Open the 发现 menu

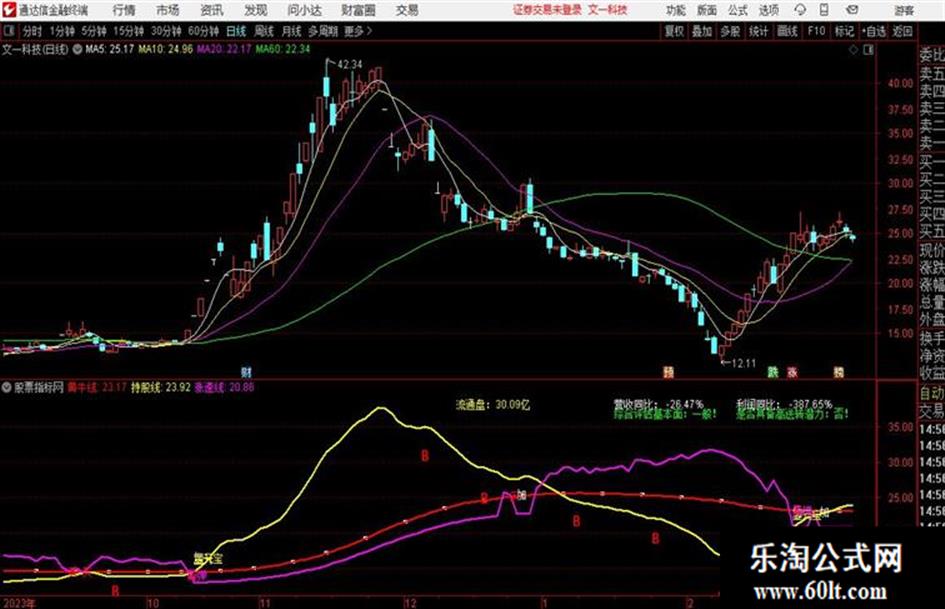(256, 10)
